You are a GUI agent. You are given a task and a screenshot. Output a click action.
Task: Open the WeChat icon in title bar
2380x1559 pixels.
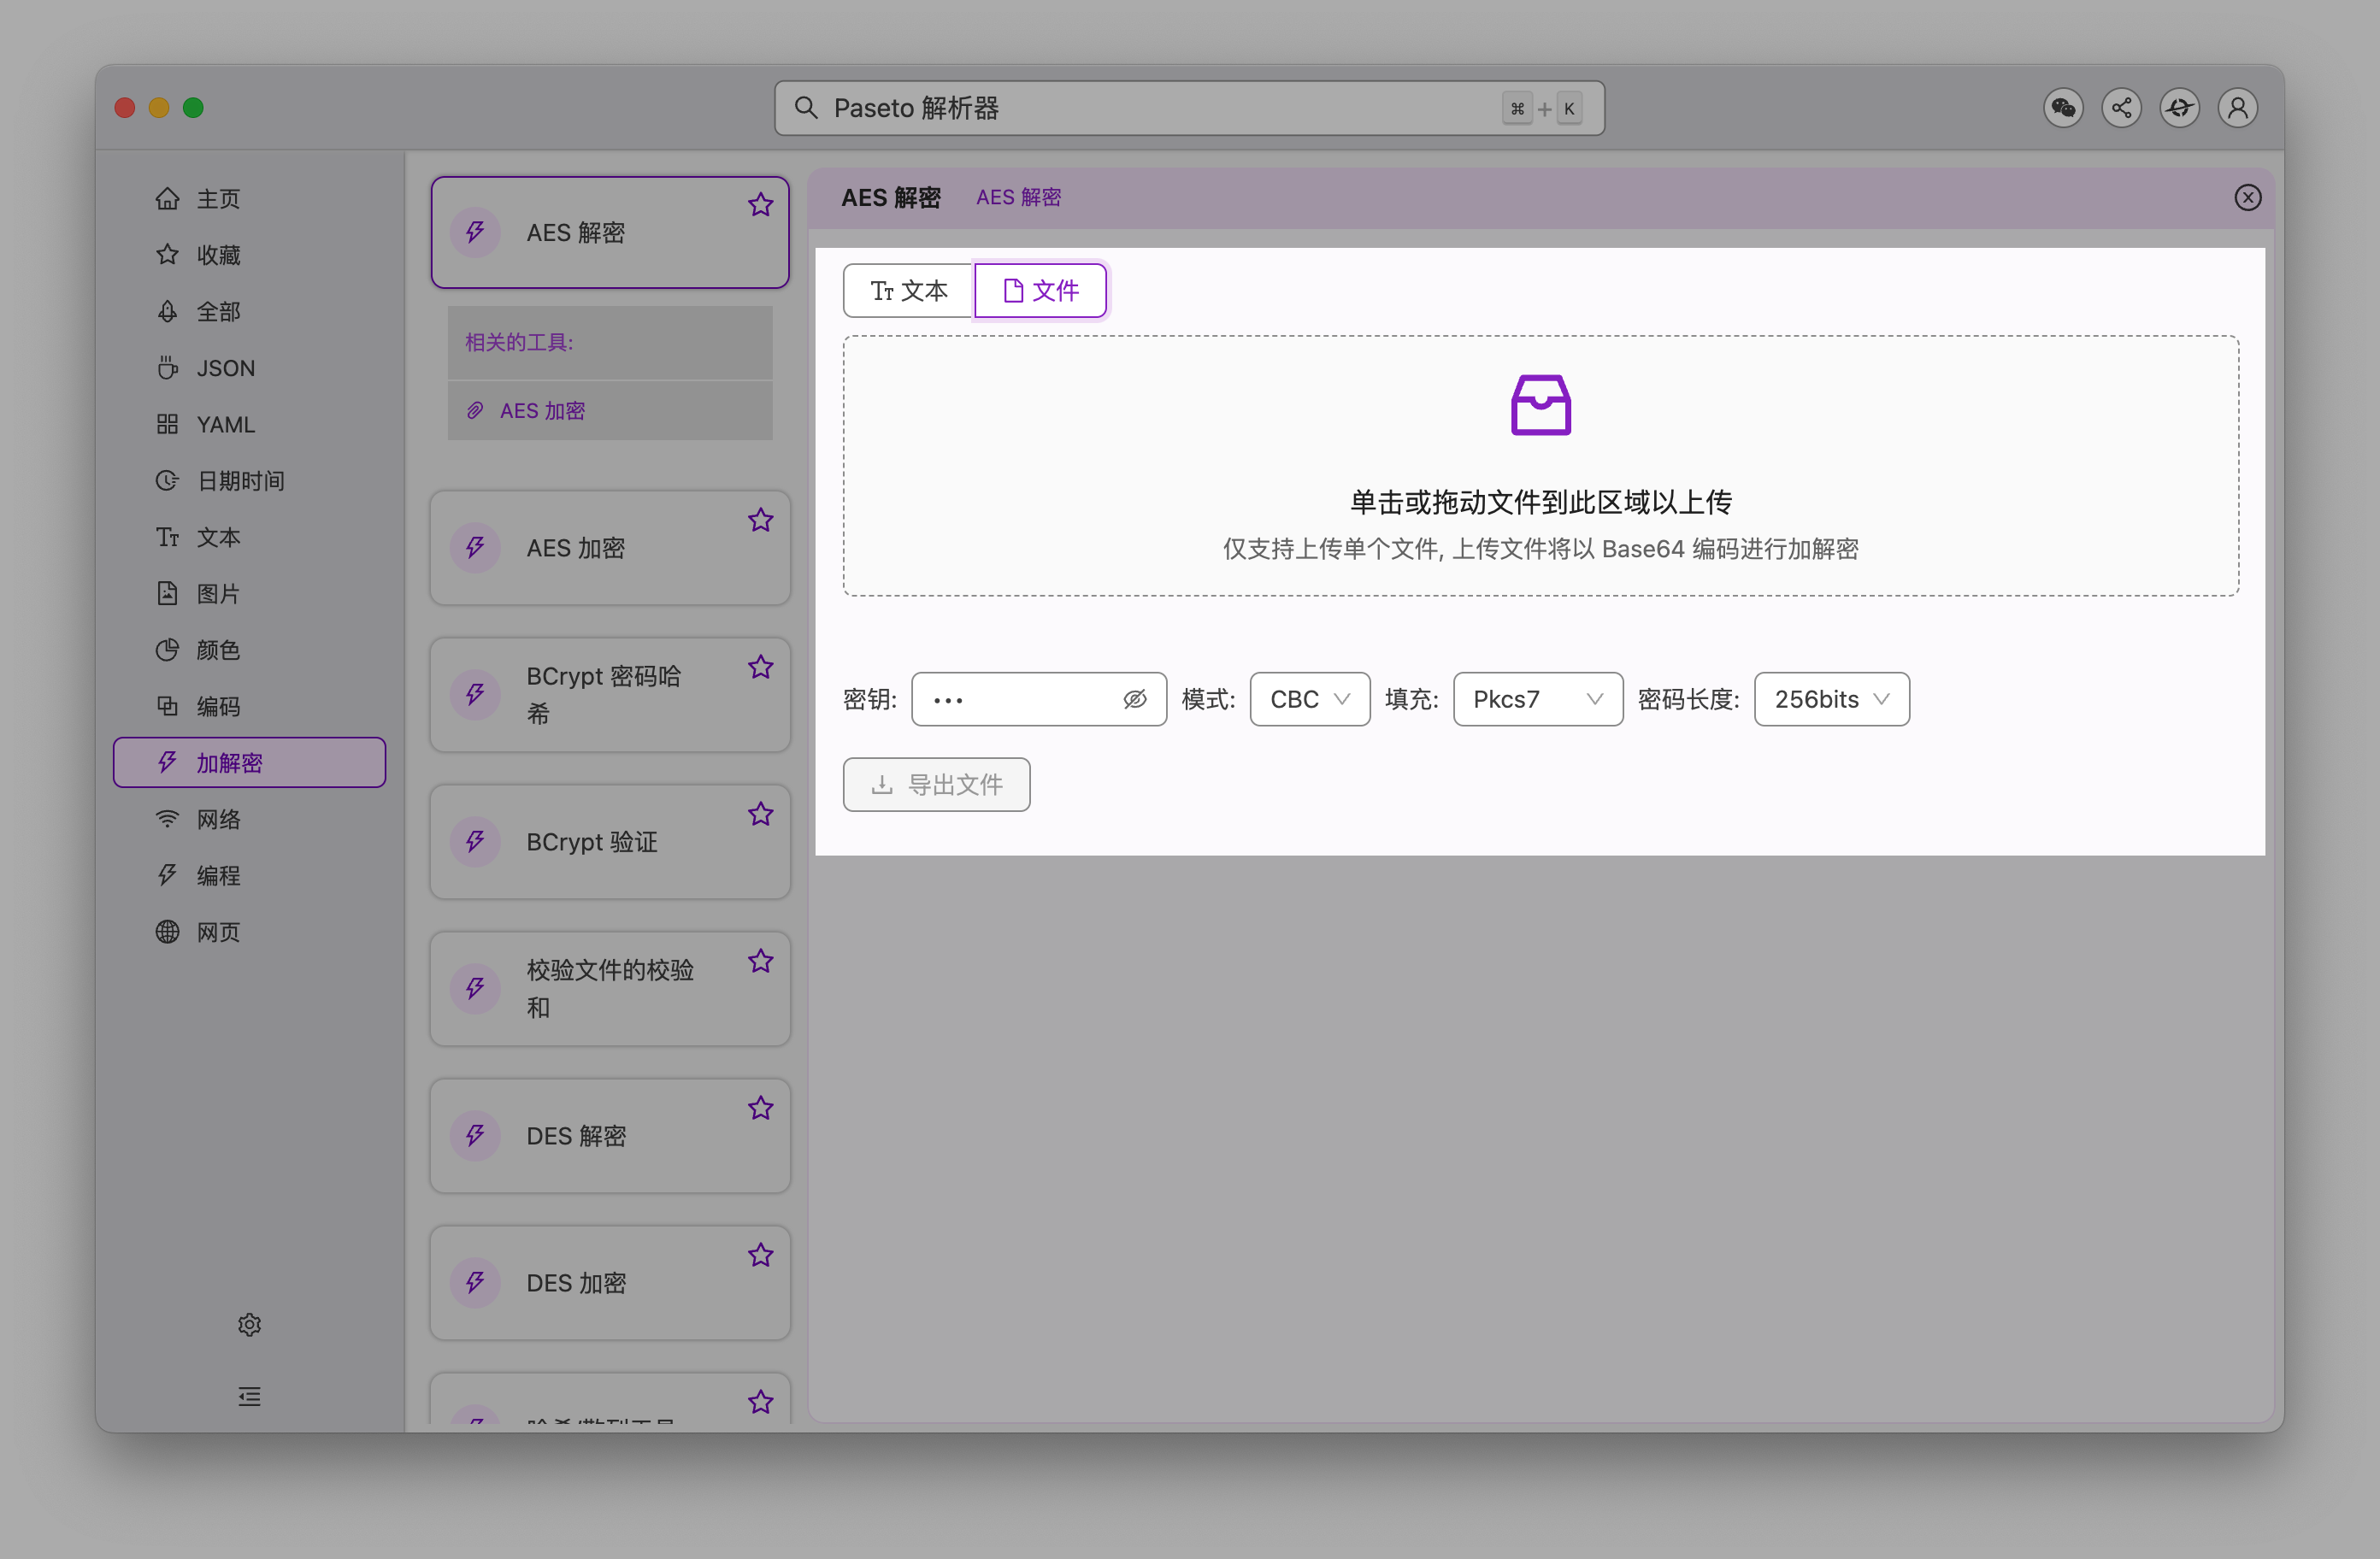[x=2063, y=108]
